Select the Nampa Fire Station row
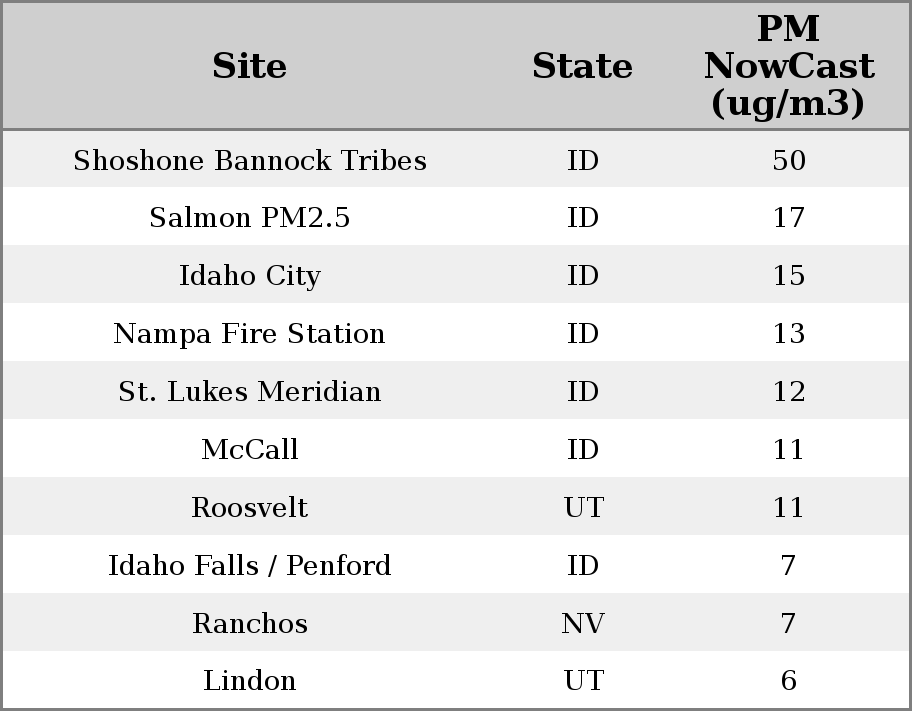This screenshot has width=912, height=711. [250, 334]
